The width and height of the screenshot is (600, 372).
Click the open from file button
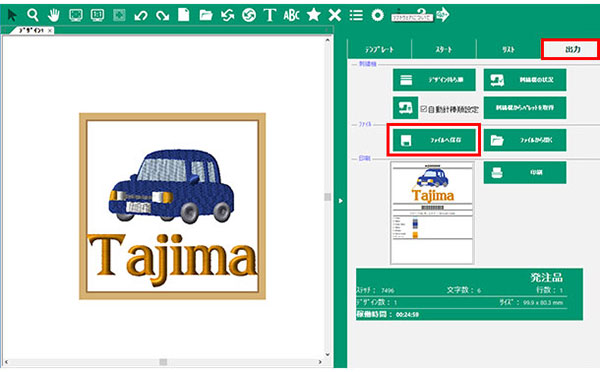(x=525, y=140)
